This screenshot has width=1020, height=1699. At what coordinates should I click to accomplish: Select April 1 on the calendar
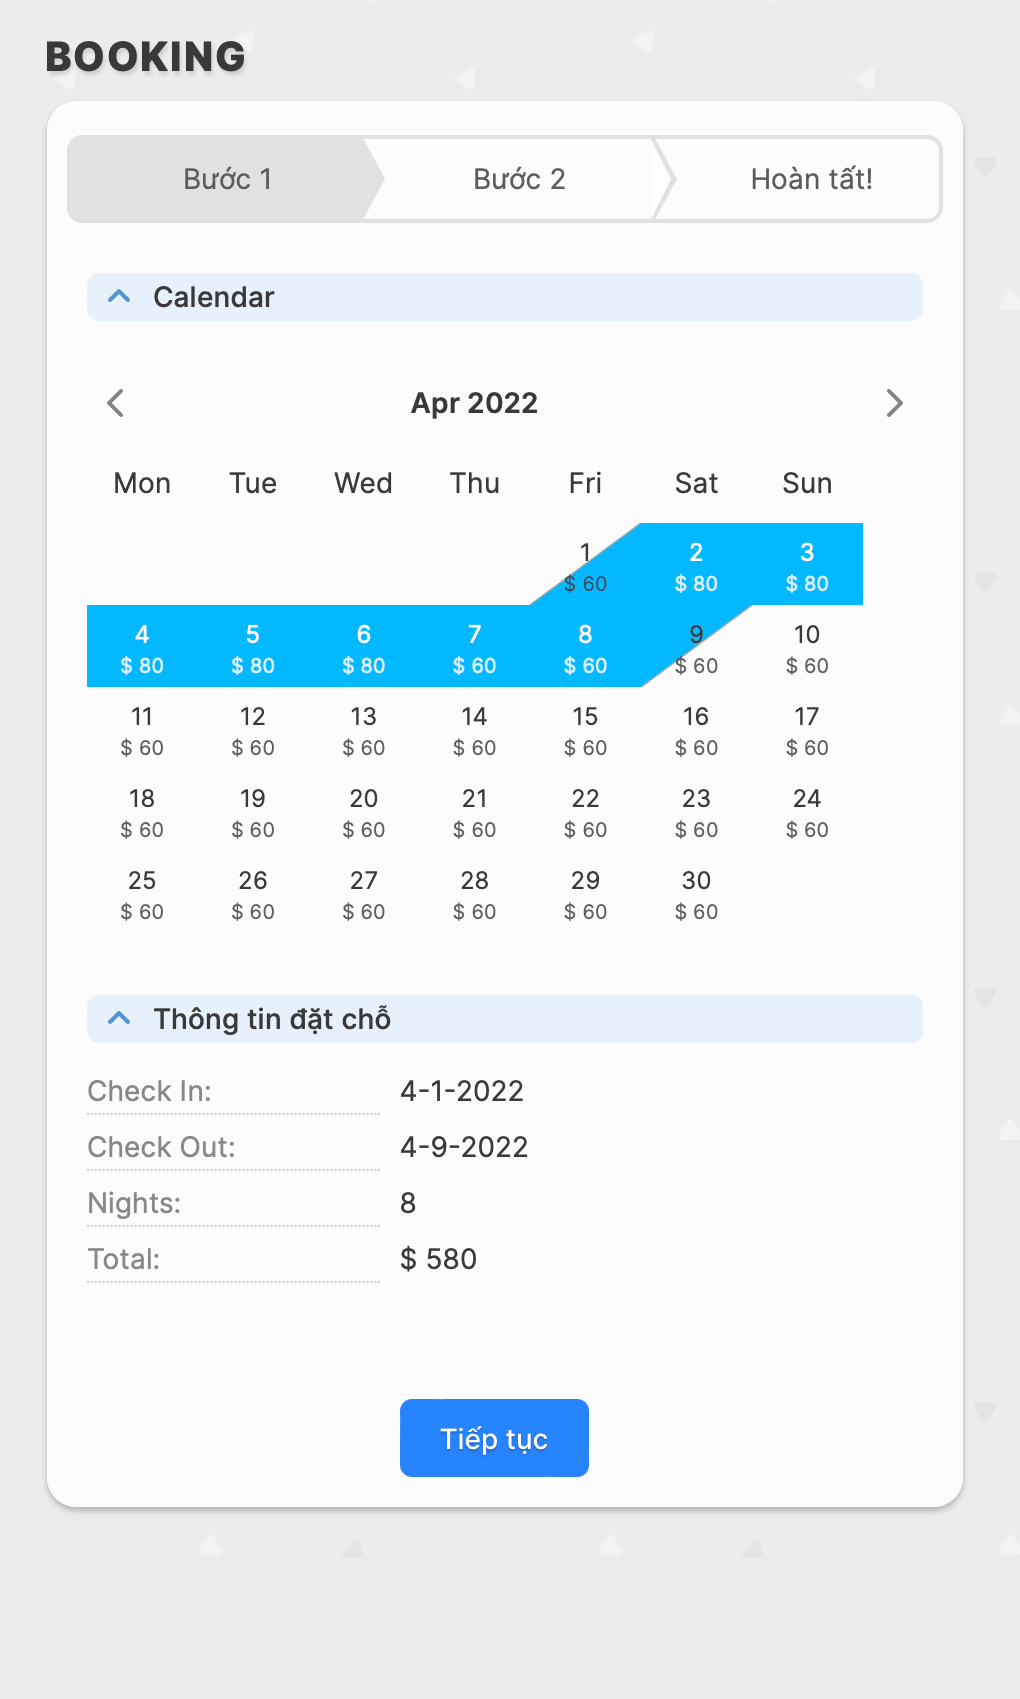pyautogui.click(x=585, y=565)
